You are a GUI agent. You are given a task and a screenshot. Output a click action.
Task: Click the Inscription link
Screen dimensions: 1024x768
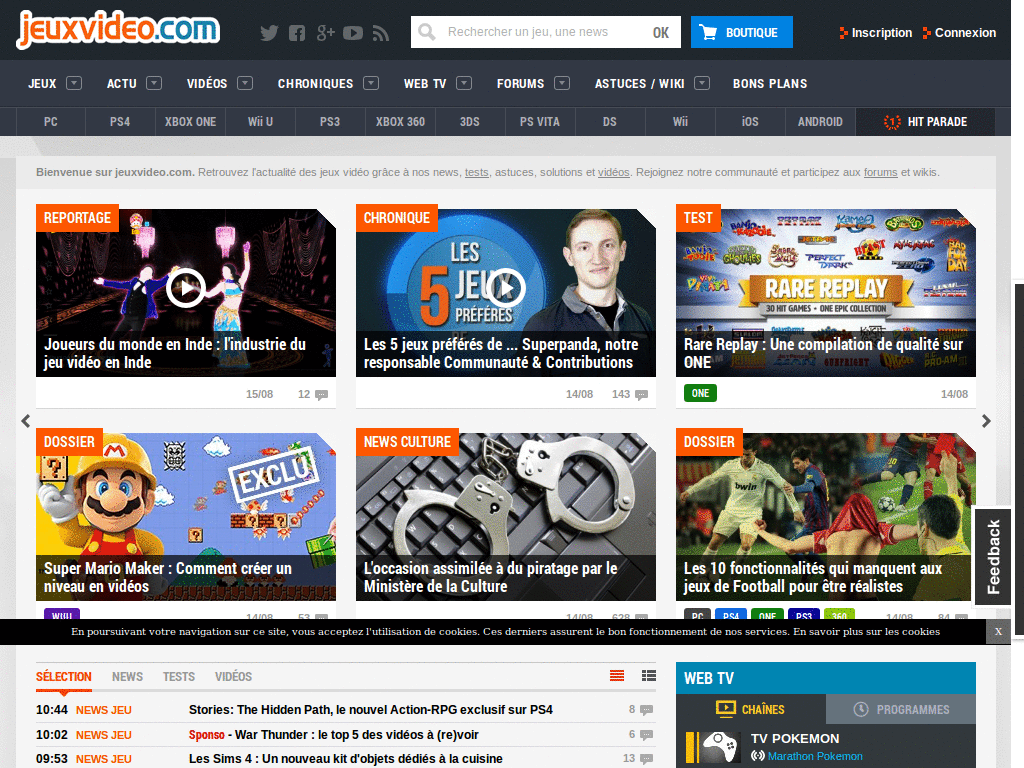882,33
